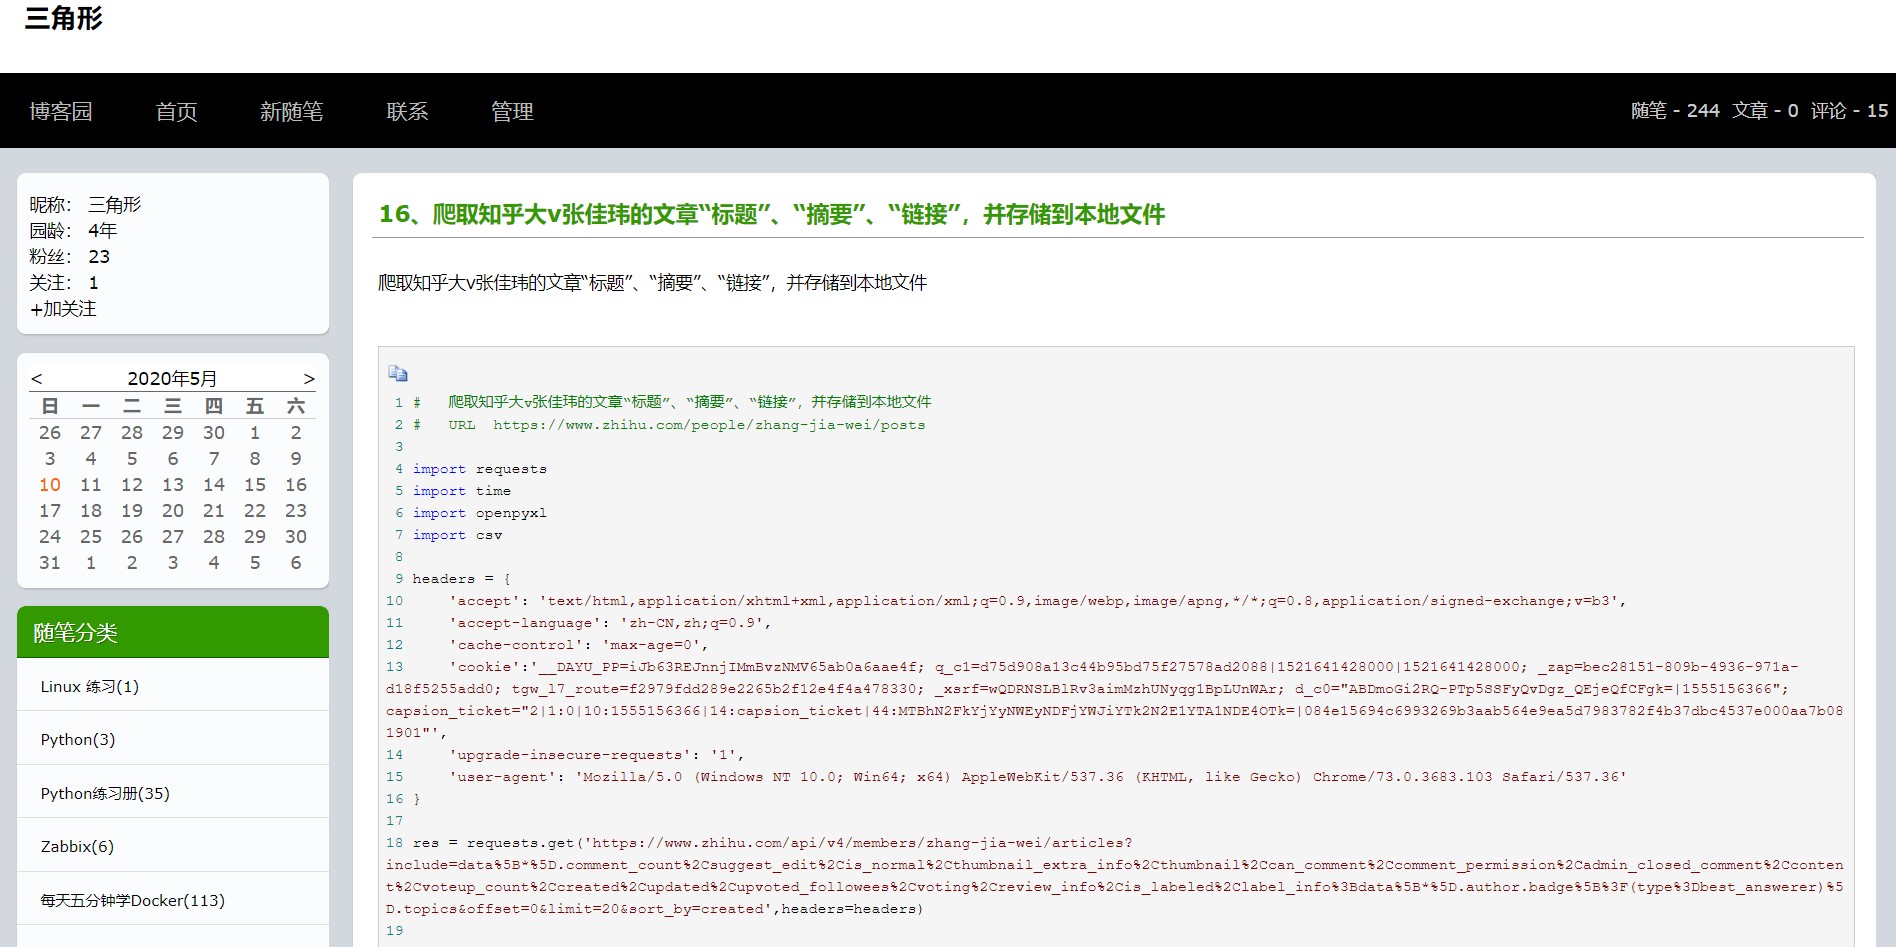
Task: Click the 'upgrade-insecure-requests' code line
Action: tap(597, 755)
